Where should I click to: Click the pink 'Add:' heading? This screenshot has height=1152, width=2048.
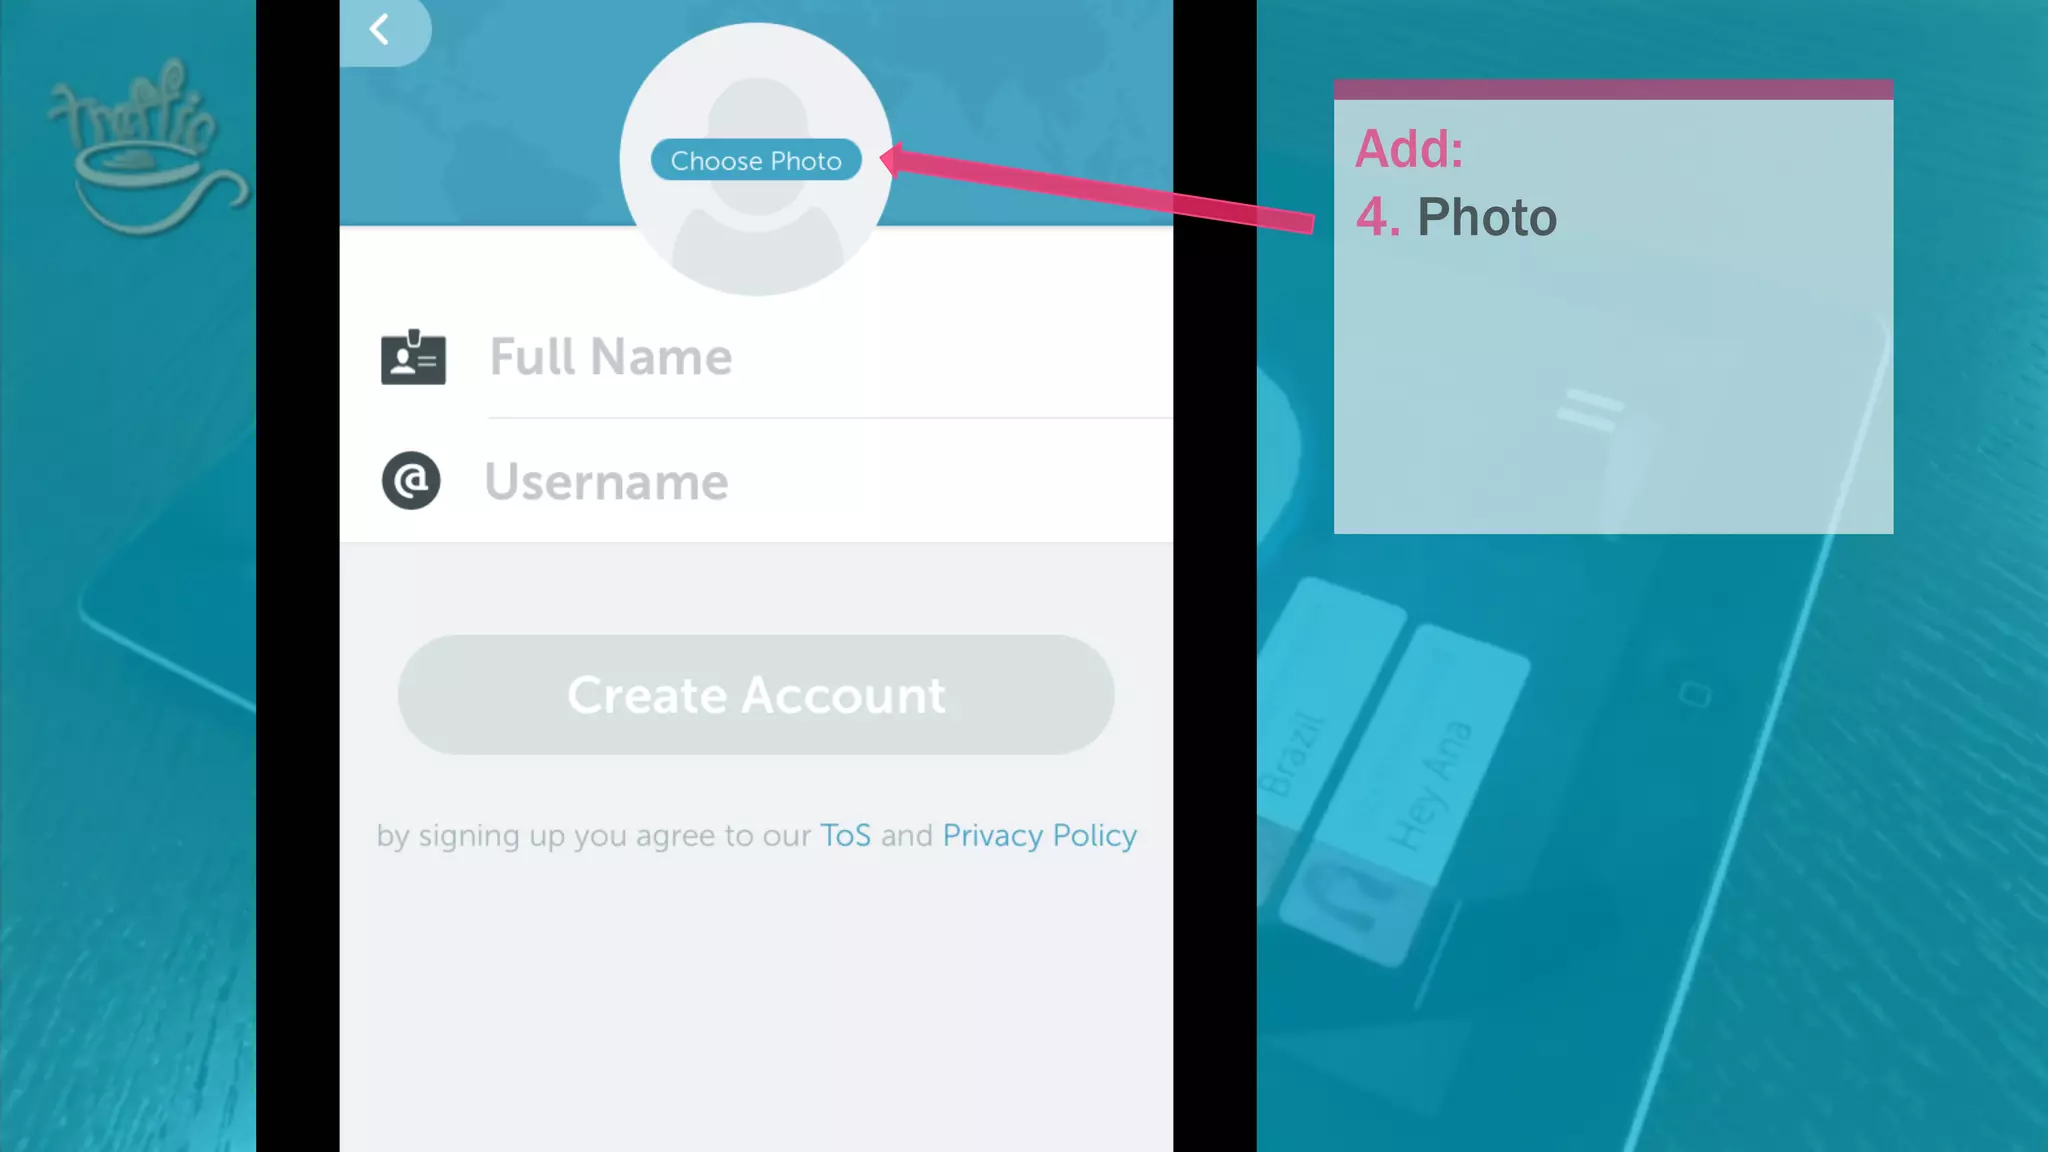pos(1409,149)
